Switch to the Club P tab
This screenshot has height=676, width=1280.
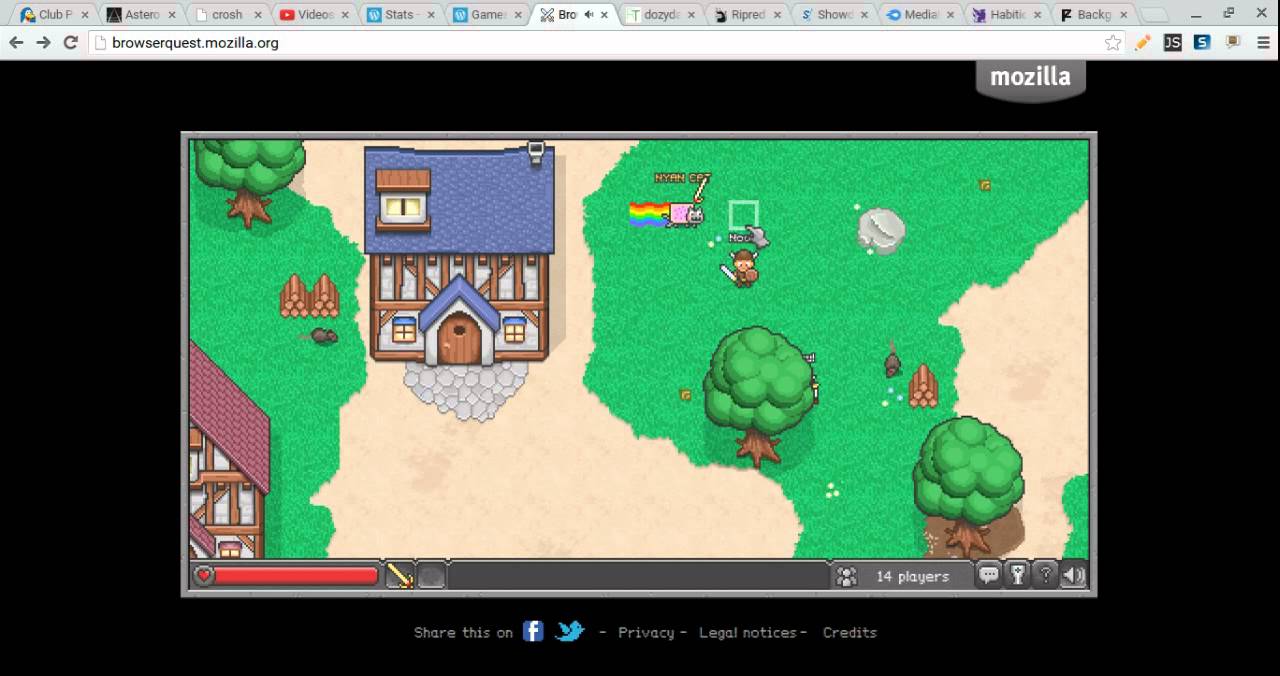(54, 15)
